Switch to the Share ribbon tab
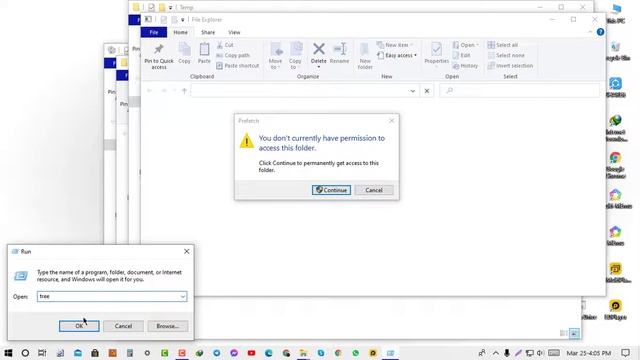The width and height of the screenshot is (640, 360). click(208, 32)
